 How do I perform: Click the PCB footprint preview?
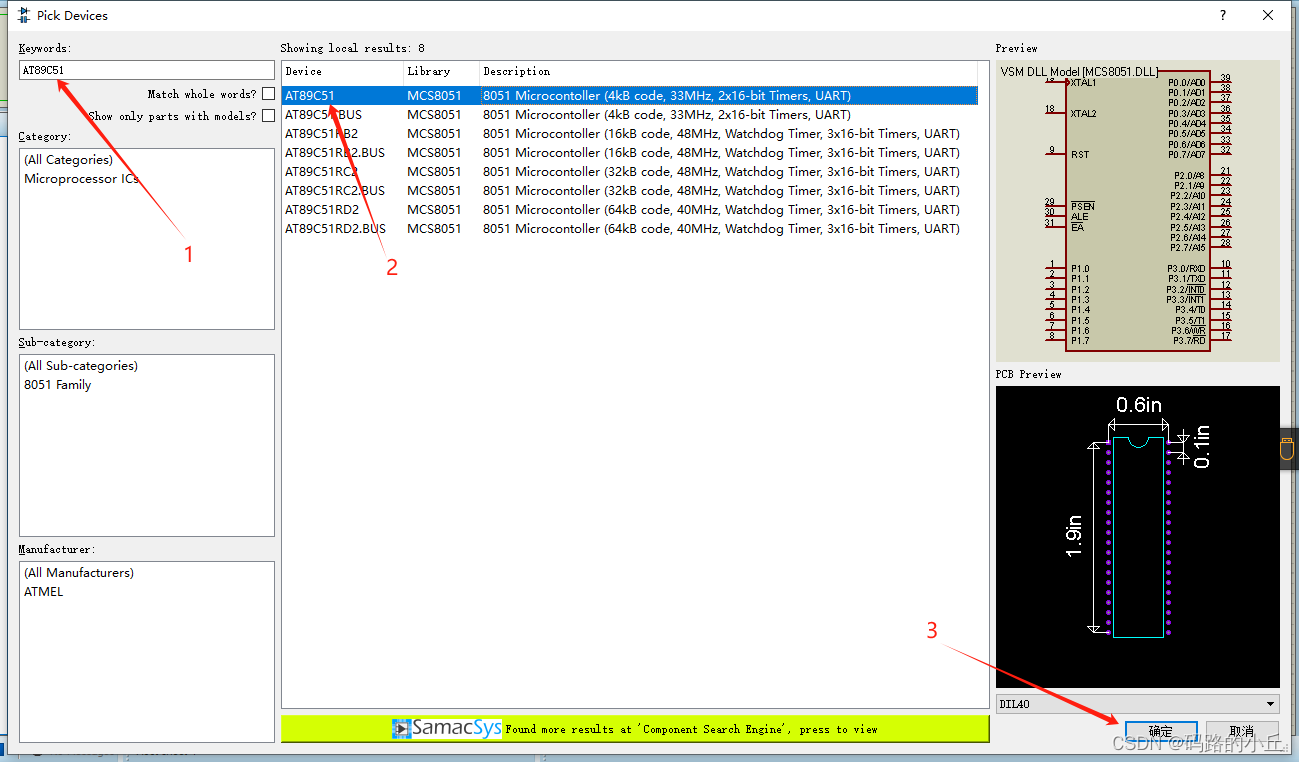pyautogui.click(x=1138, y=537)
